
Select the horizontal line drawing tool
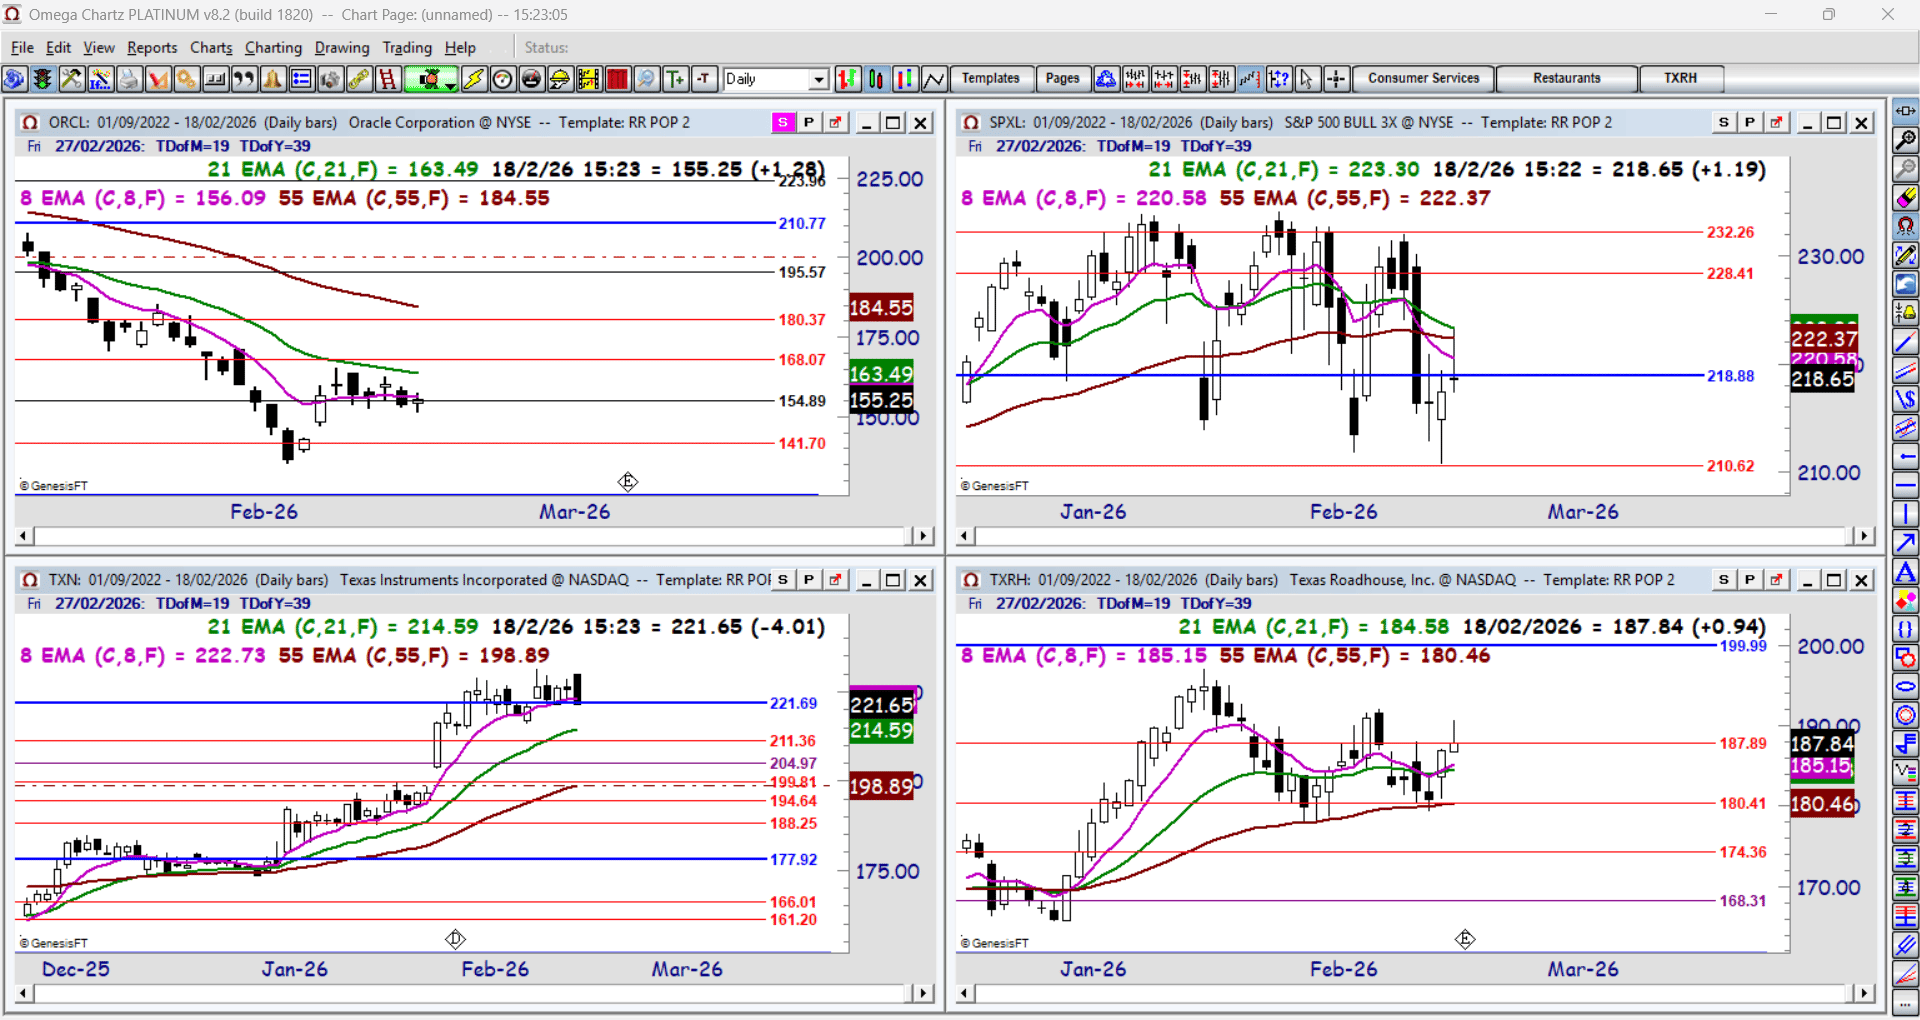pyautogui.click(x=1905, y=486)
